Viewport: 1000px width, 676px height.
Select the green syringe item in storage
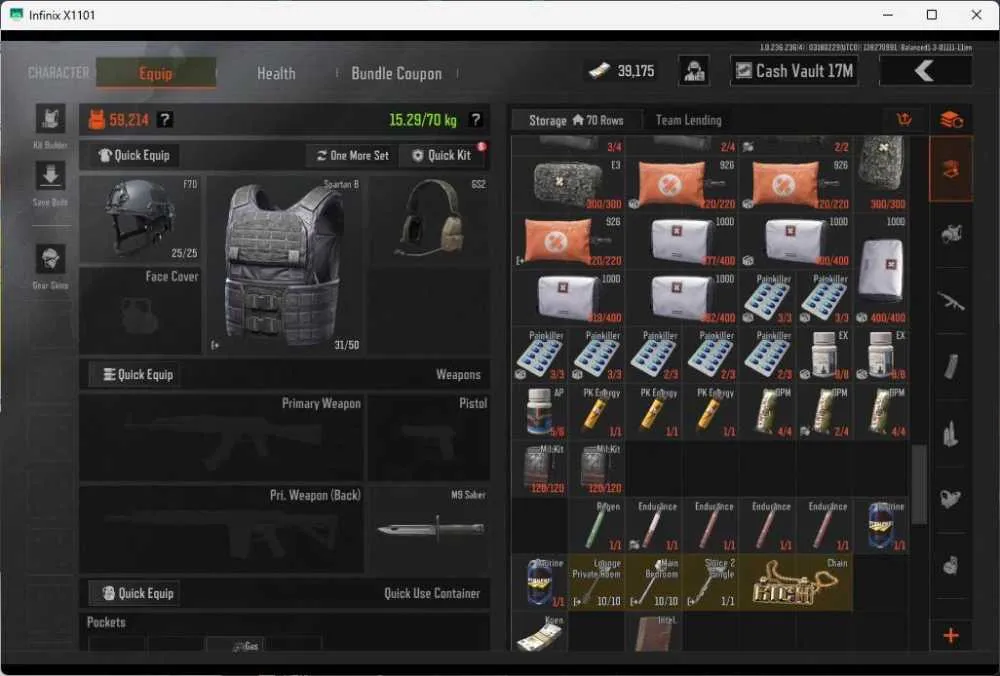[x=597, y=525]
